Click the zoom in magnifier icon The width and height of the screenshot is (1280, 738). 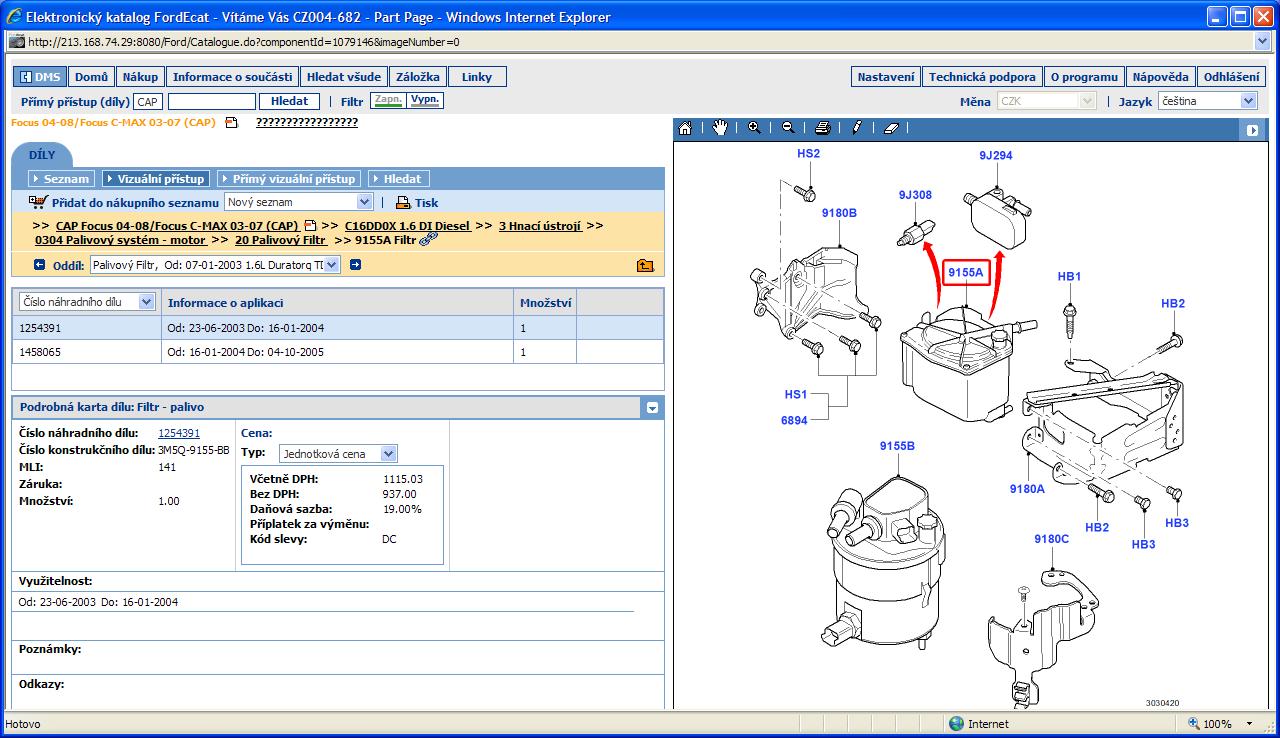tap(754, 128)
